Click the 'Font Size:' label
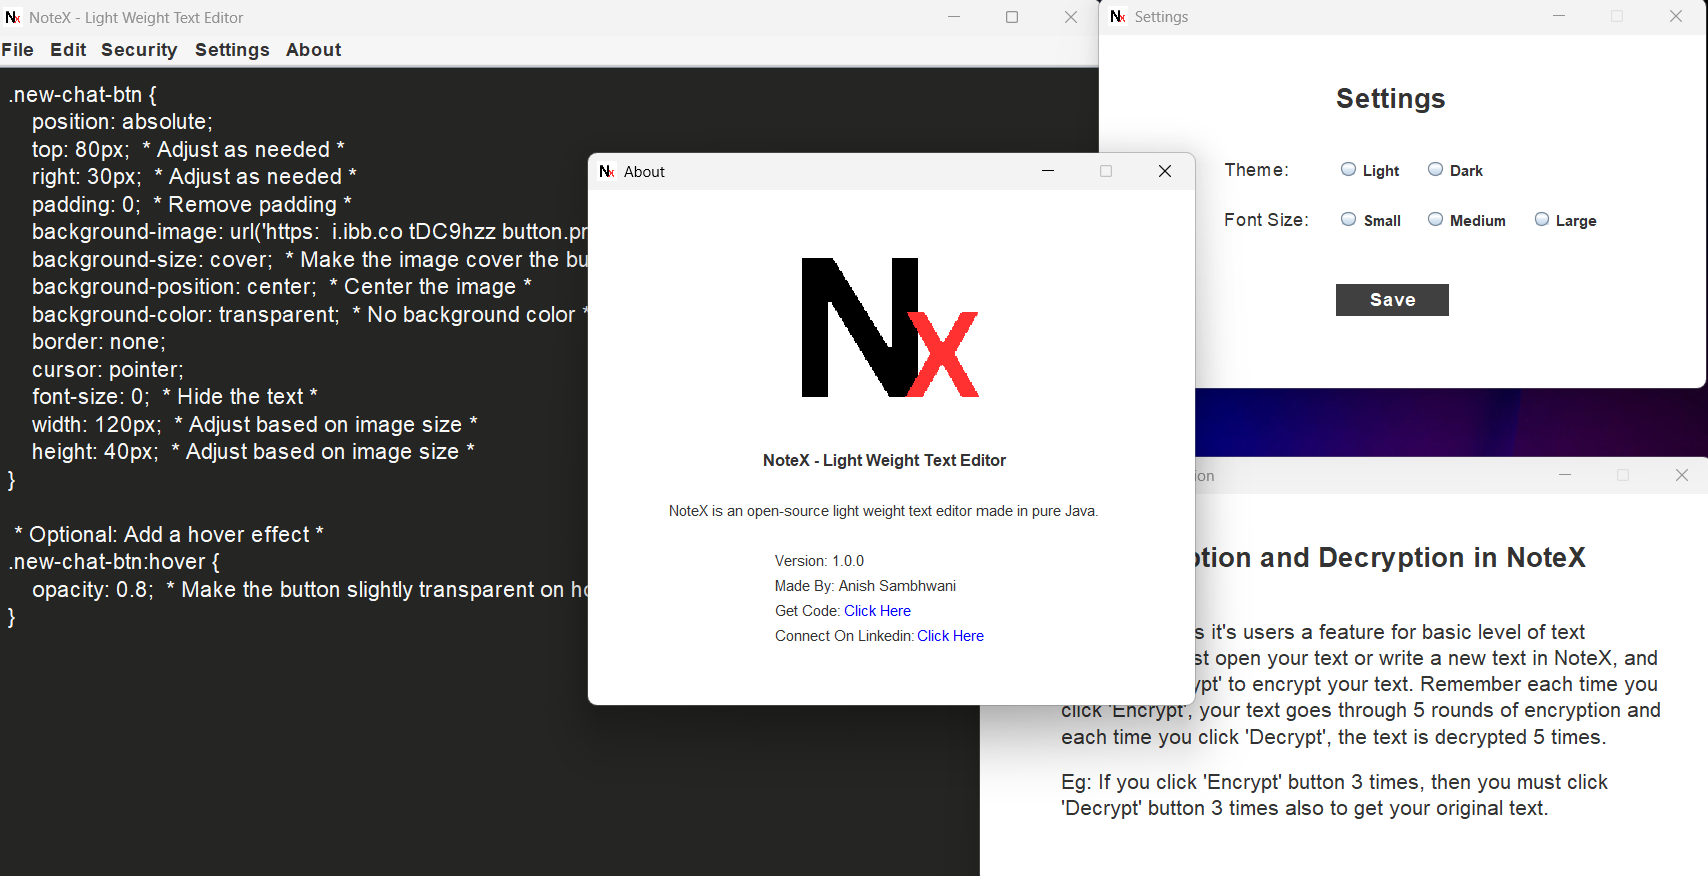Viewport: 1708px width, 876px height. point(1266,220)
